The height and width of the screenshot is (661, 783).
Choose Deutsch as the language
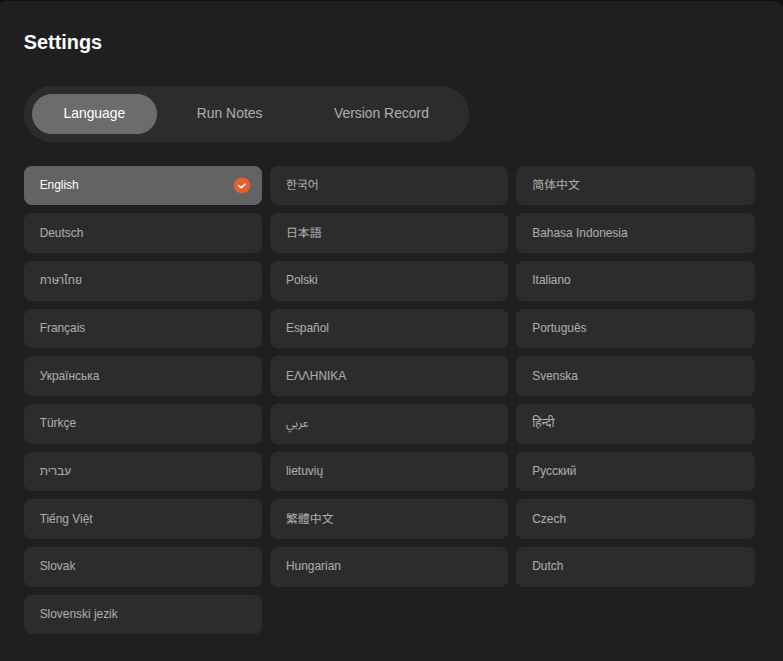(143, 233)
